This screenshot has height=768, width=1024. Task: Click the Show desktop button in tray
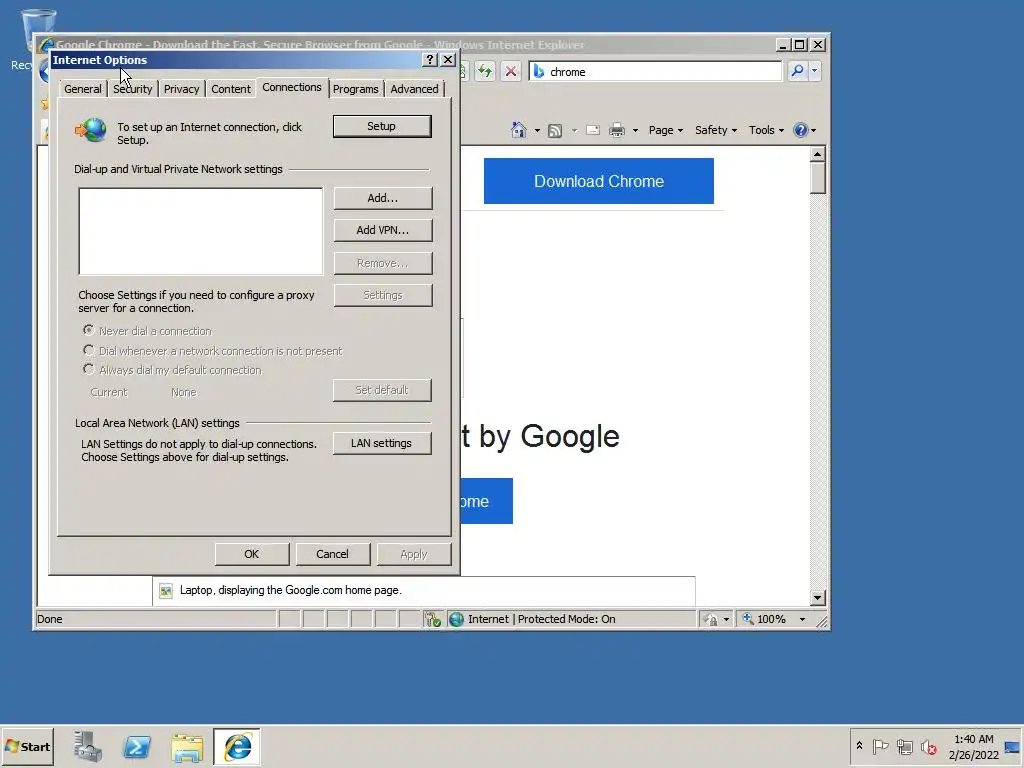point(1013,746)
